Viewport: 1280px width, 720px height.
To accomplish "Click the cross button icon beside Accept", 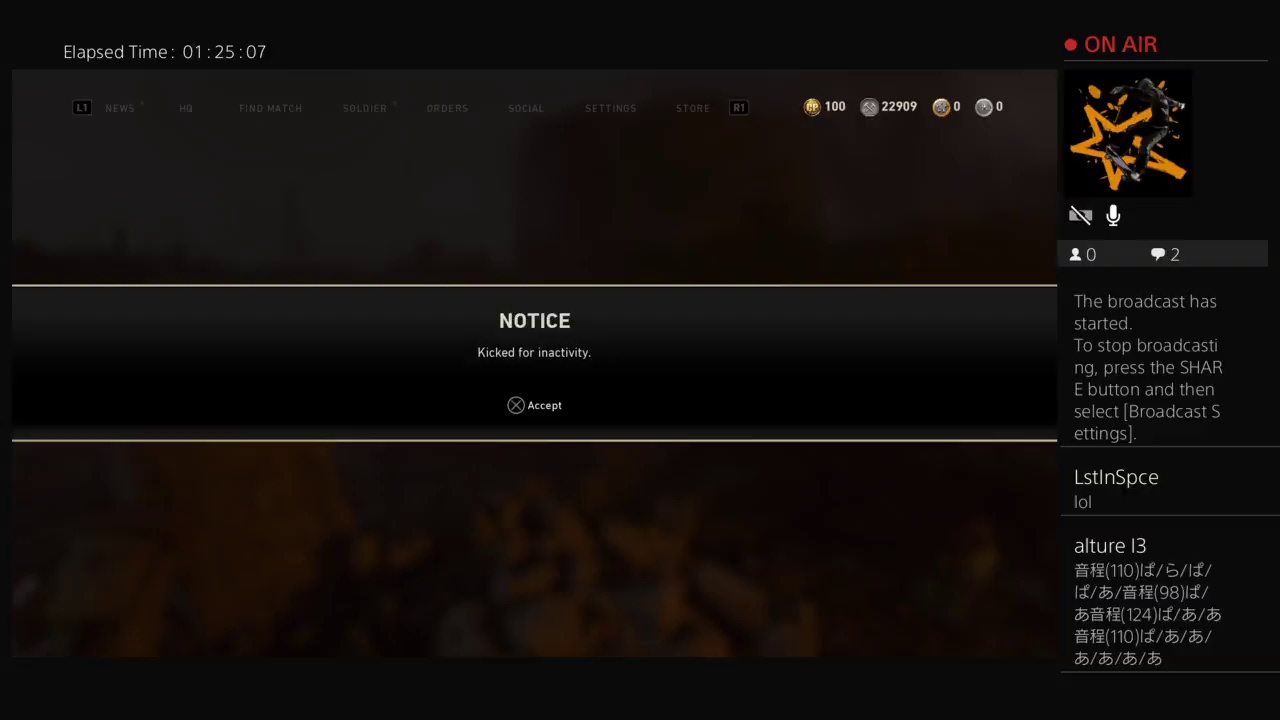I will (516, 405).
